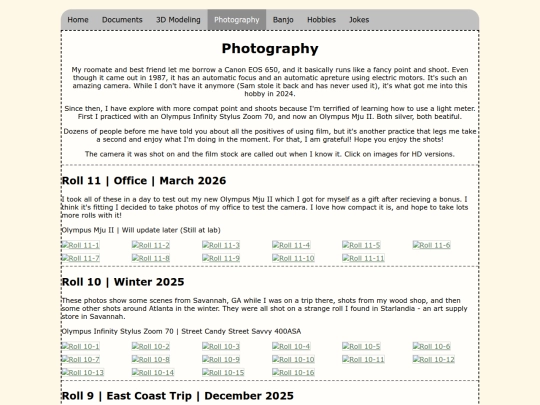Open the Home tab
Image resolution: width=540 pixels, height=405 pixels.
[78, 20]
